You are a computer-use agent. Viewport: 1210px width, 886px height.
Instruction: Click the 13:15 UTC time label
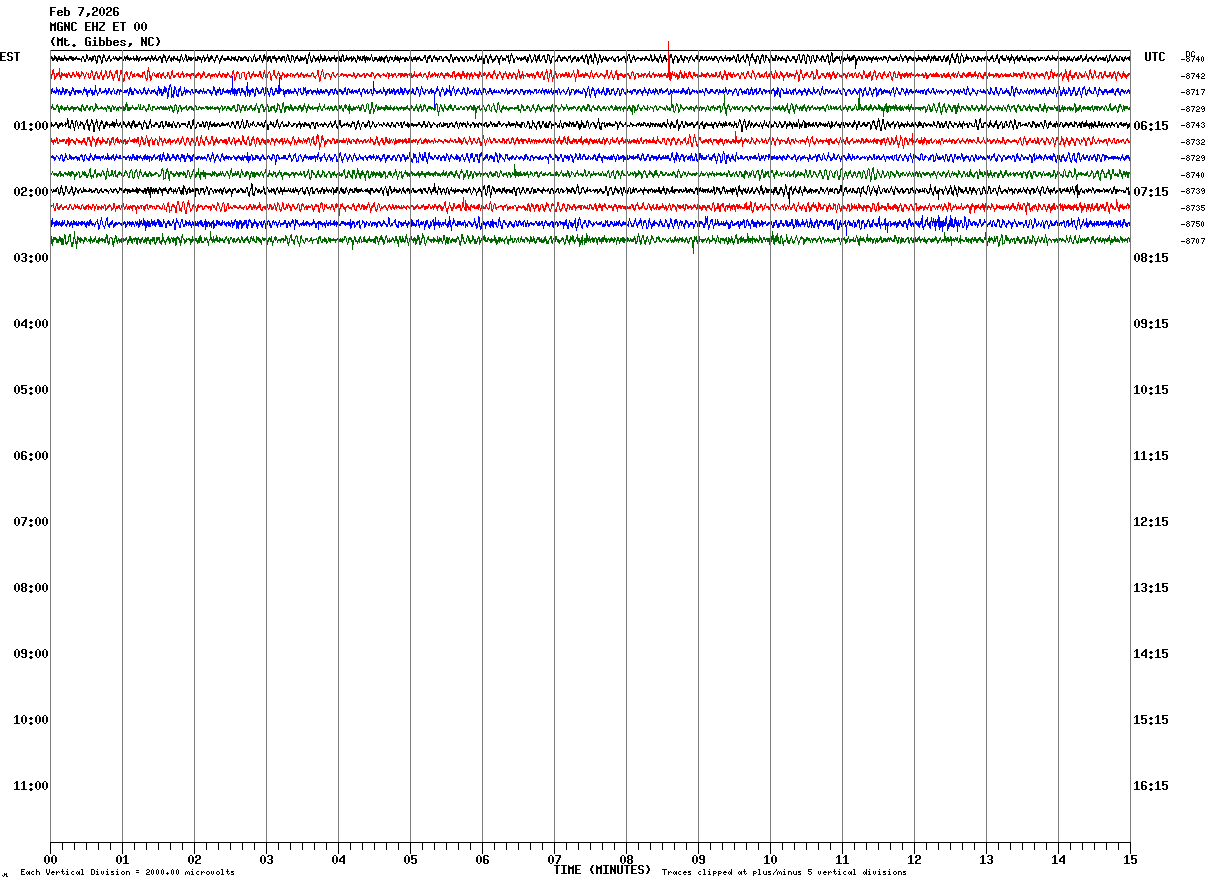1151,588
